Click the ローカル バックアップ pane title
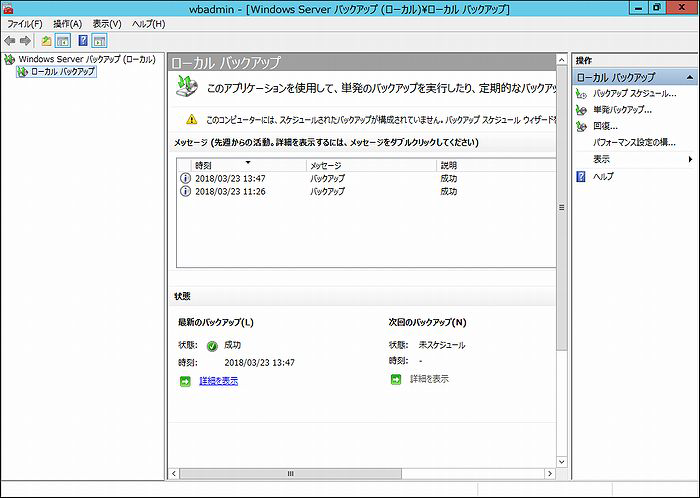Image resolution: width=700 pixels, height=498 pixels. [x=226, y=62]
